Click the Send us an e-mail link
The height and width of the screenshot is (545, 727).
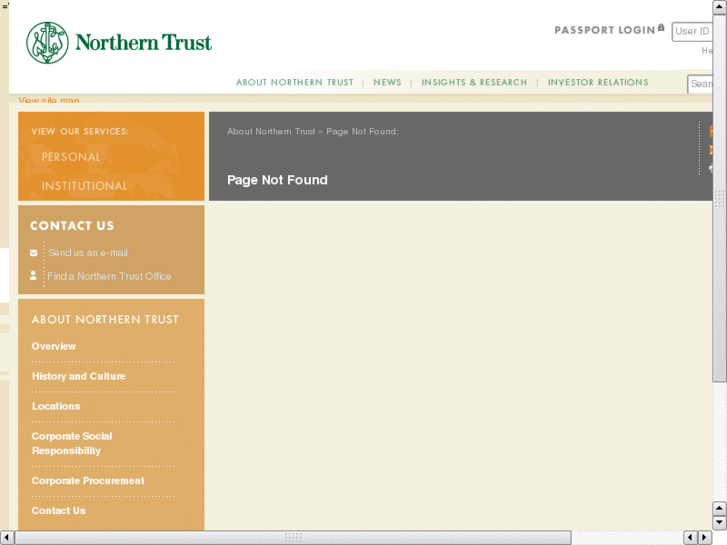pos(88,253)
